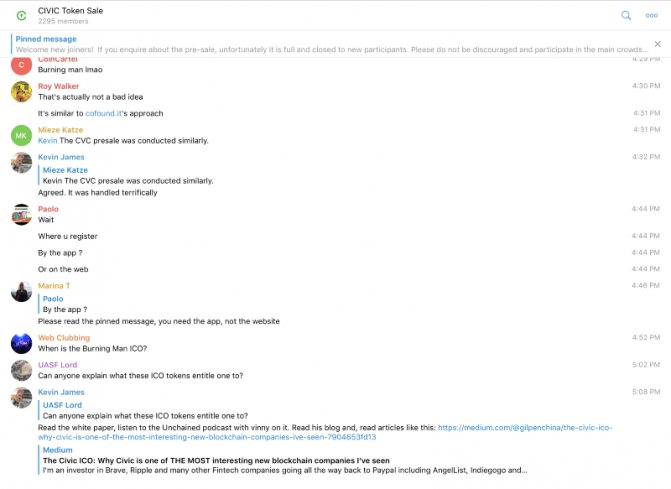Screen dimensions: 671x489
Task: Click Web Clubbing's avatar
Action: 21,343
